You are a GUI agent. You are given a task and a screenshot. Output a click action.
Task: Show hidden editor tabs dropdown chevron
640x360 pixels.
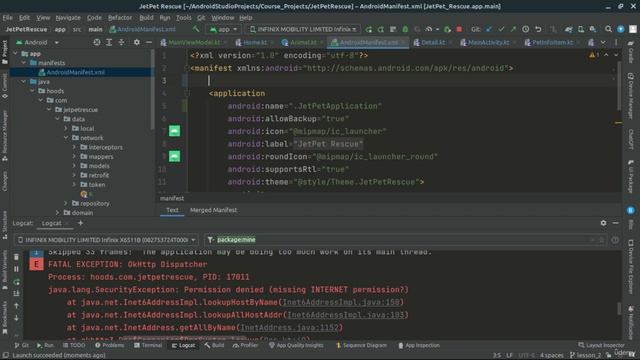(x=603, y=42)
